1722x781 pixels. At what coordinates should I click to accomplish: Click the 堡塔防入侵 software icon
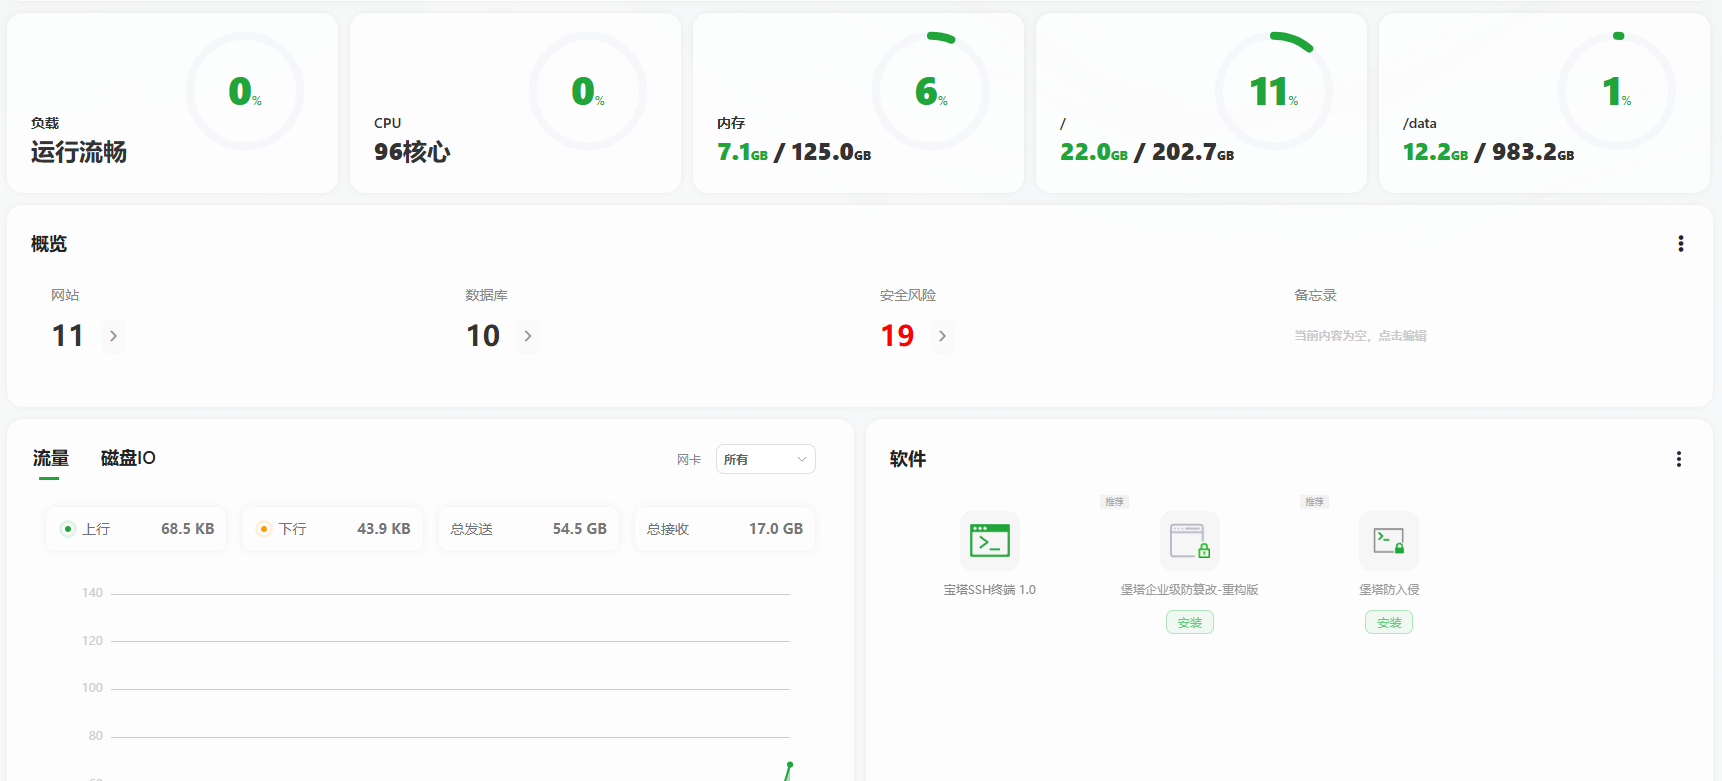click(x=1388, y=541)
